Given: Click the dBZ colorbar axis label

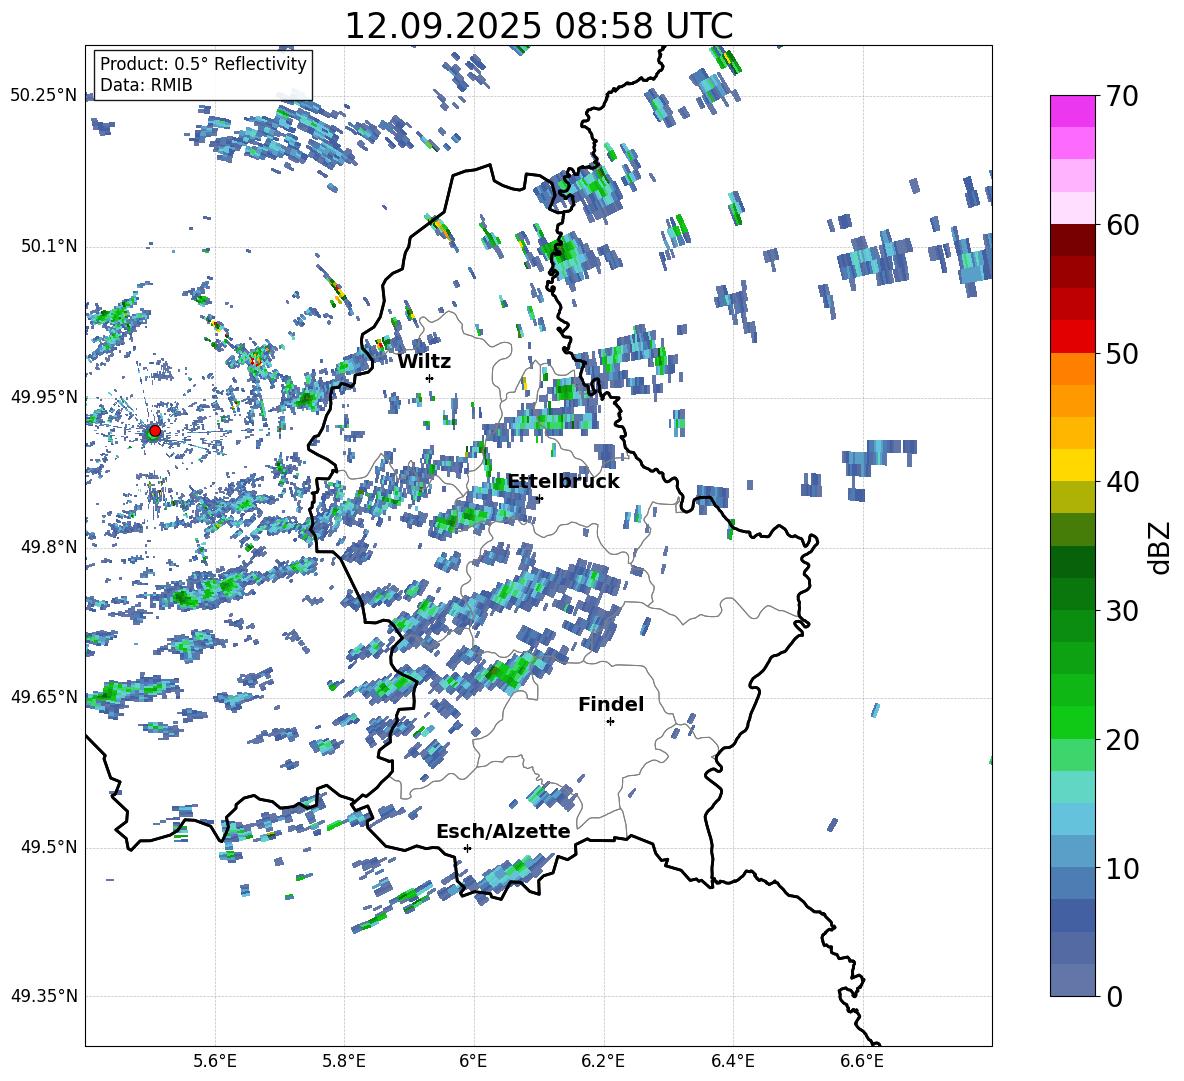Looking at the screenshot, I should pyautogui.click(x=1161, y=547).
